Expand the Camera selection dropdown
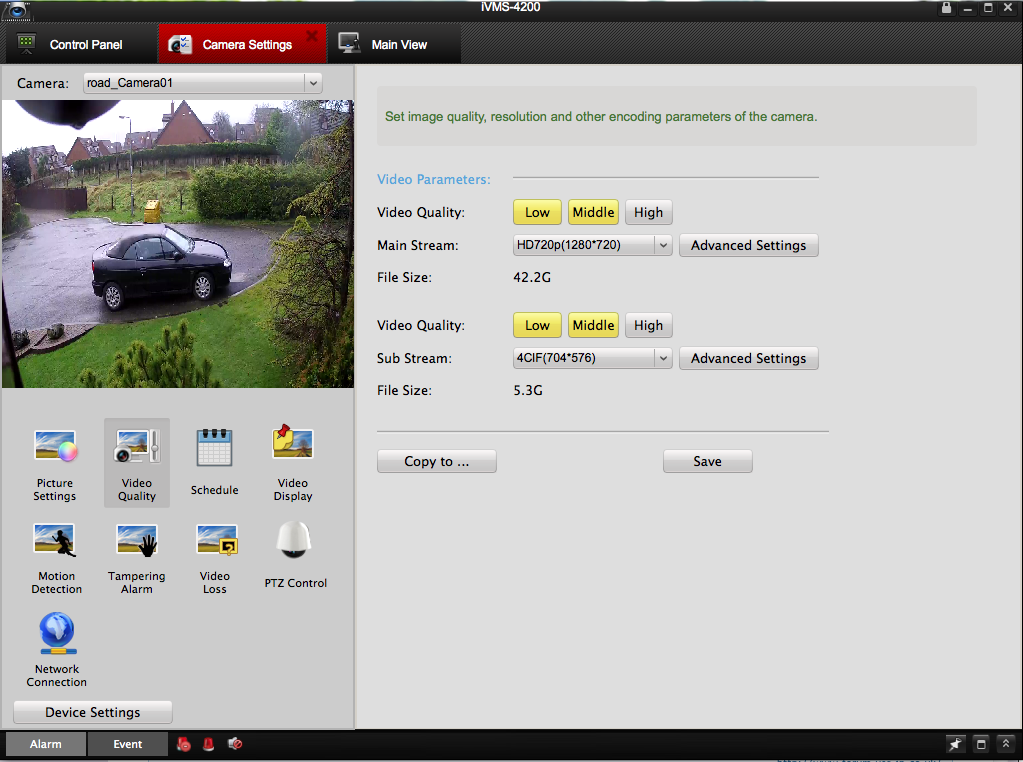The width and height of the screenshot is (1023, 762). pos(203,83)
